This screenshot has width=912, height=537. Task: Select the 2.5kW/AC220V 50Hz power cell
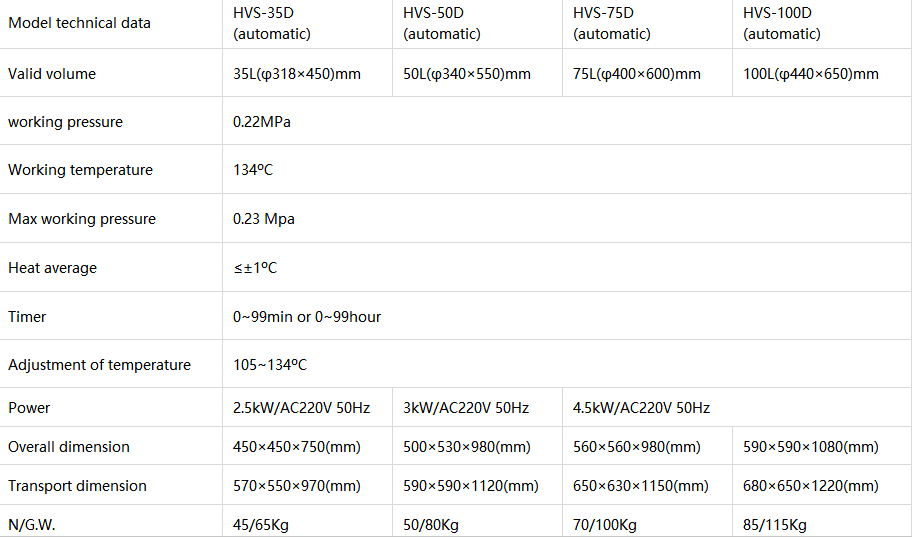pyautogui.click(x=302, y=408)
